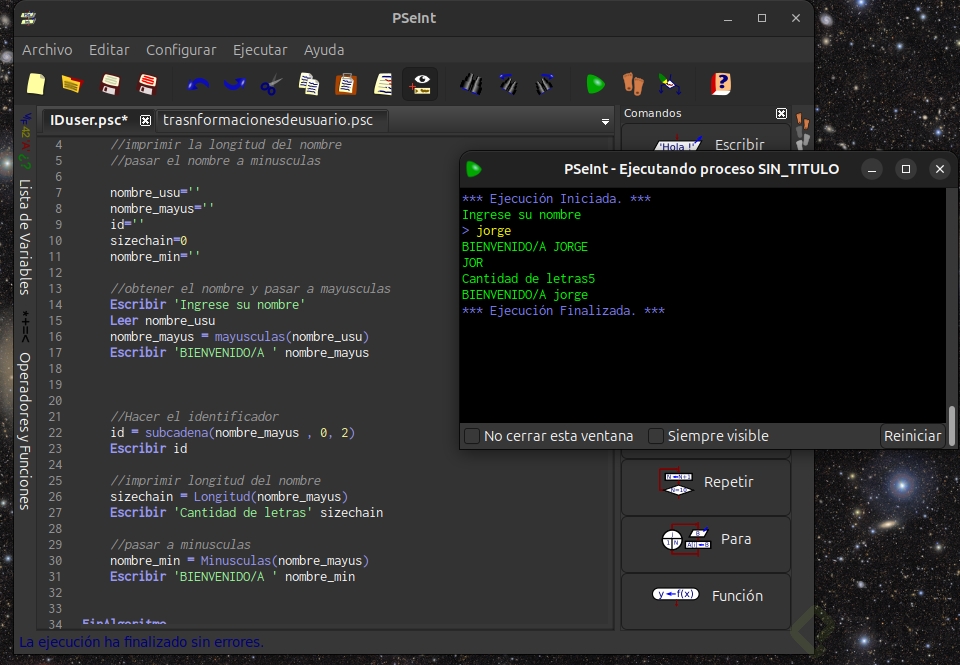Run the algorithm with green play icon

(596, 84)
